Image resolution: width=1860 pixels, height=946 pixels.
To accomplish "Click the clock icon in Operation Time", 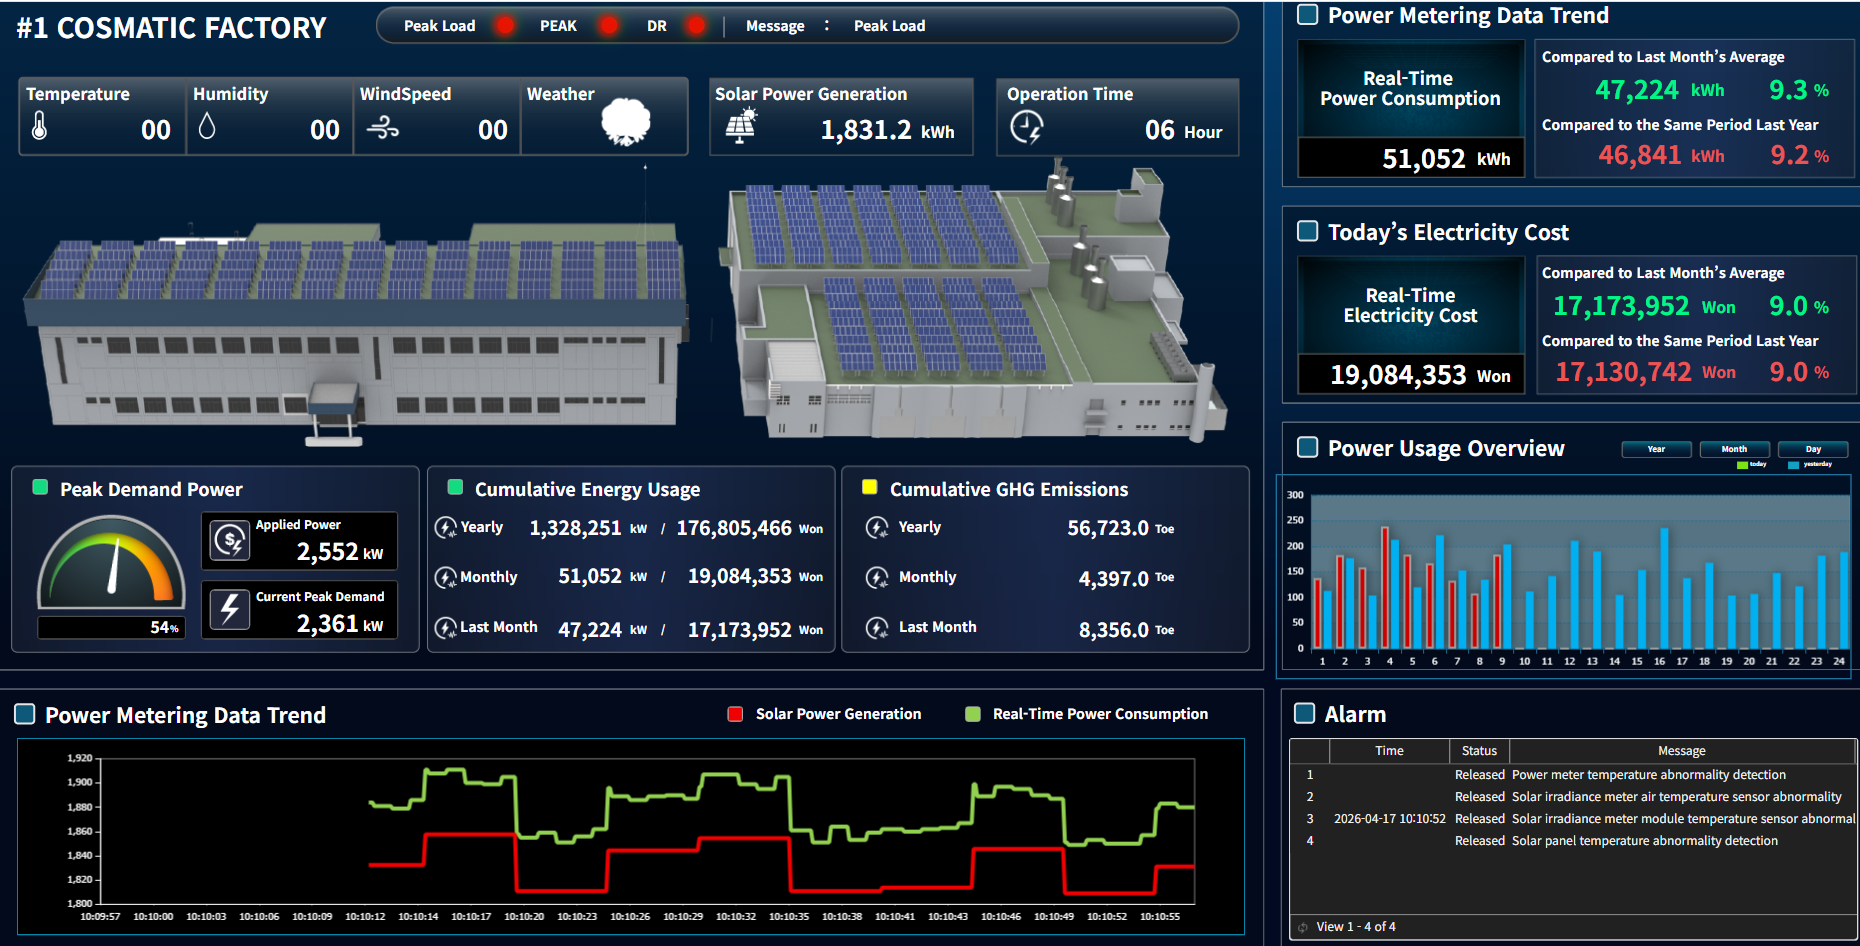I will click(1026, 127).
